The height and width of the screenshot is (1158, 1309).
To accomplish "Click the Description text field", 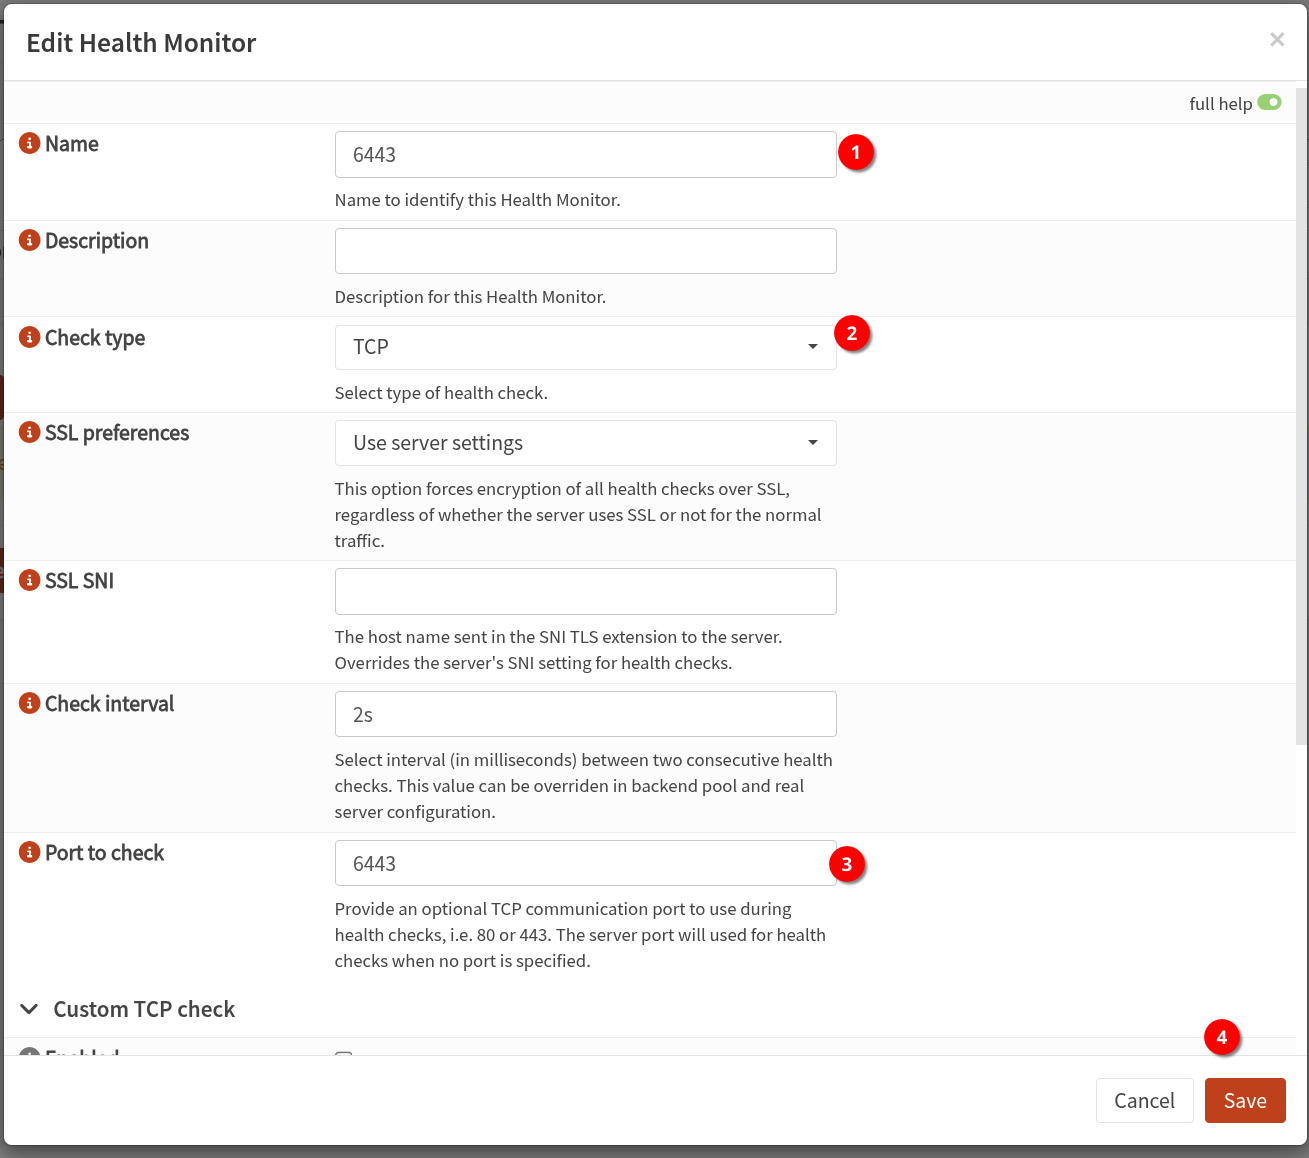I will coord(585,251).
